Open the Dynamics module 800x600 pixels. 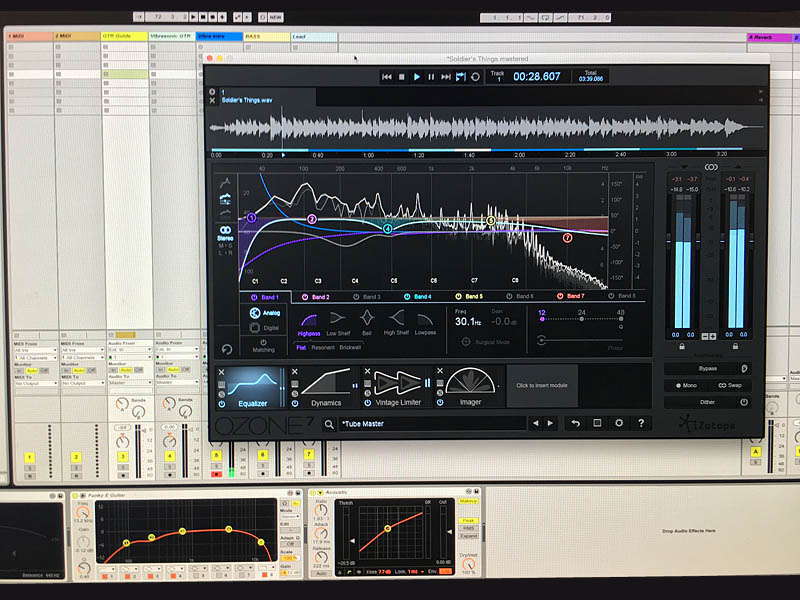click(326, 388)
